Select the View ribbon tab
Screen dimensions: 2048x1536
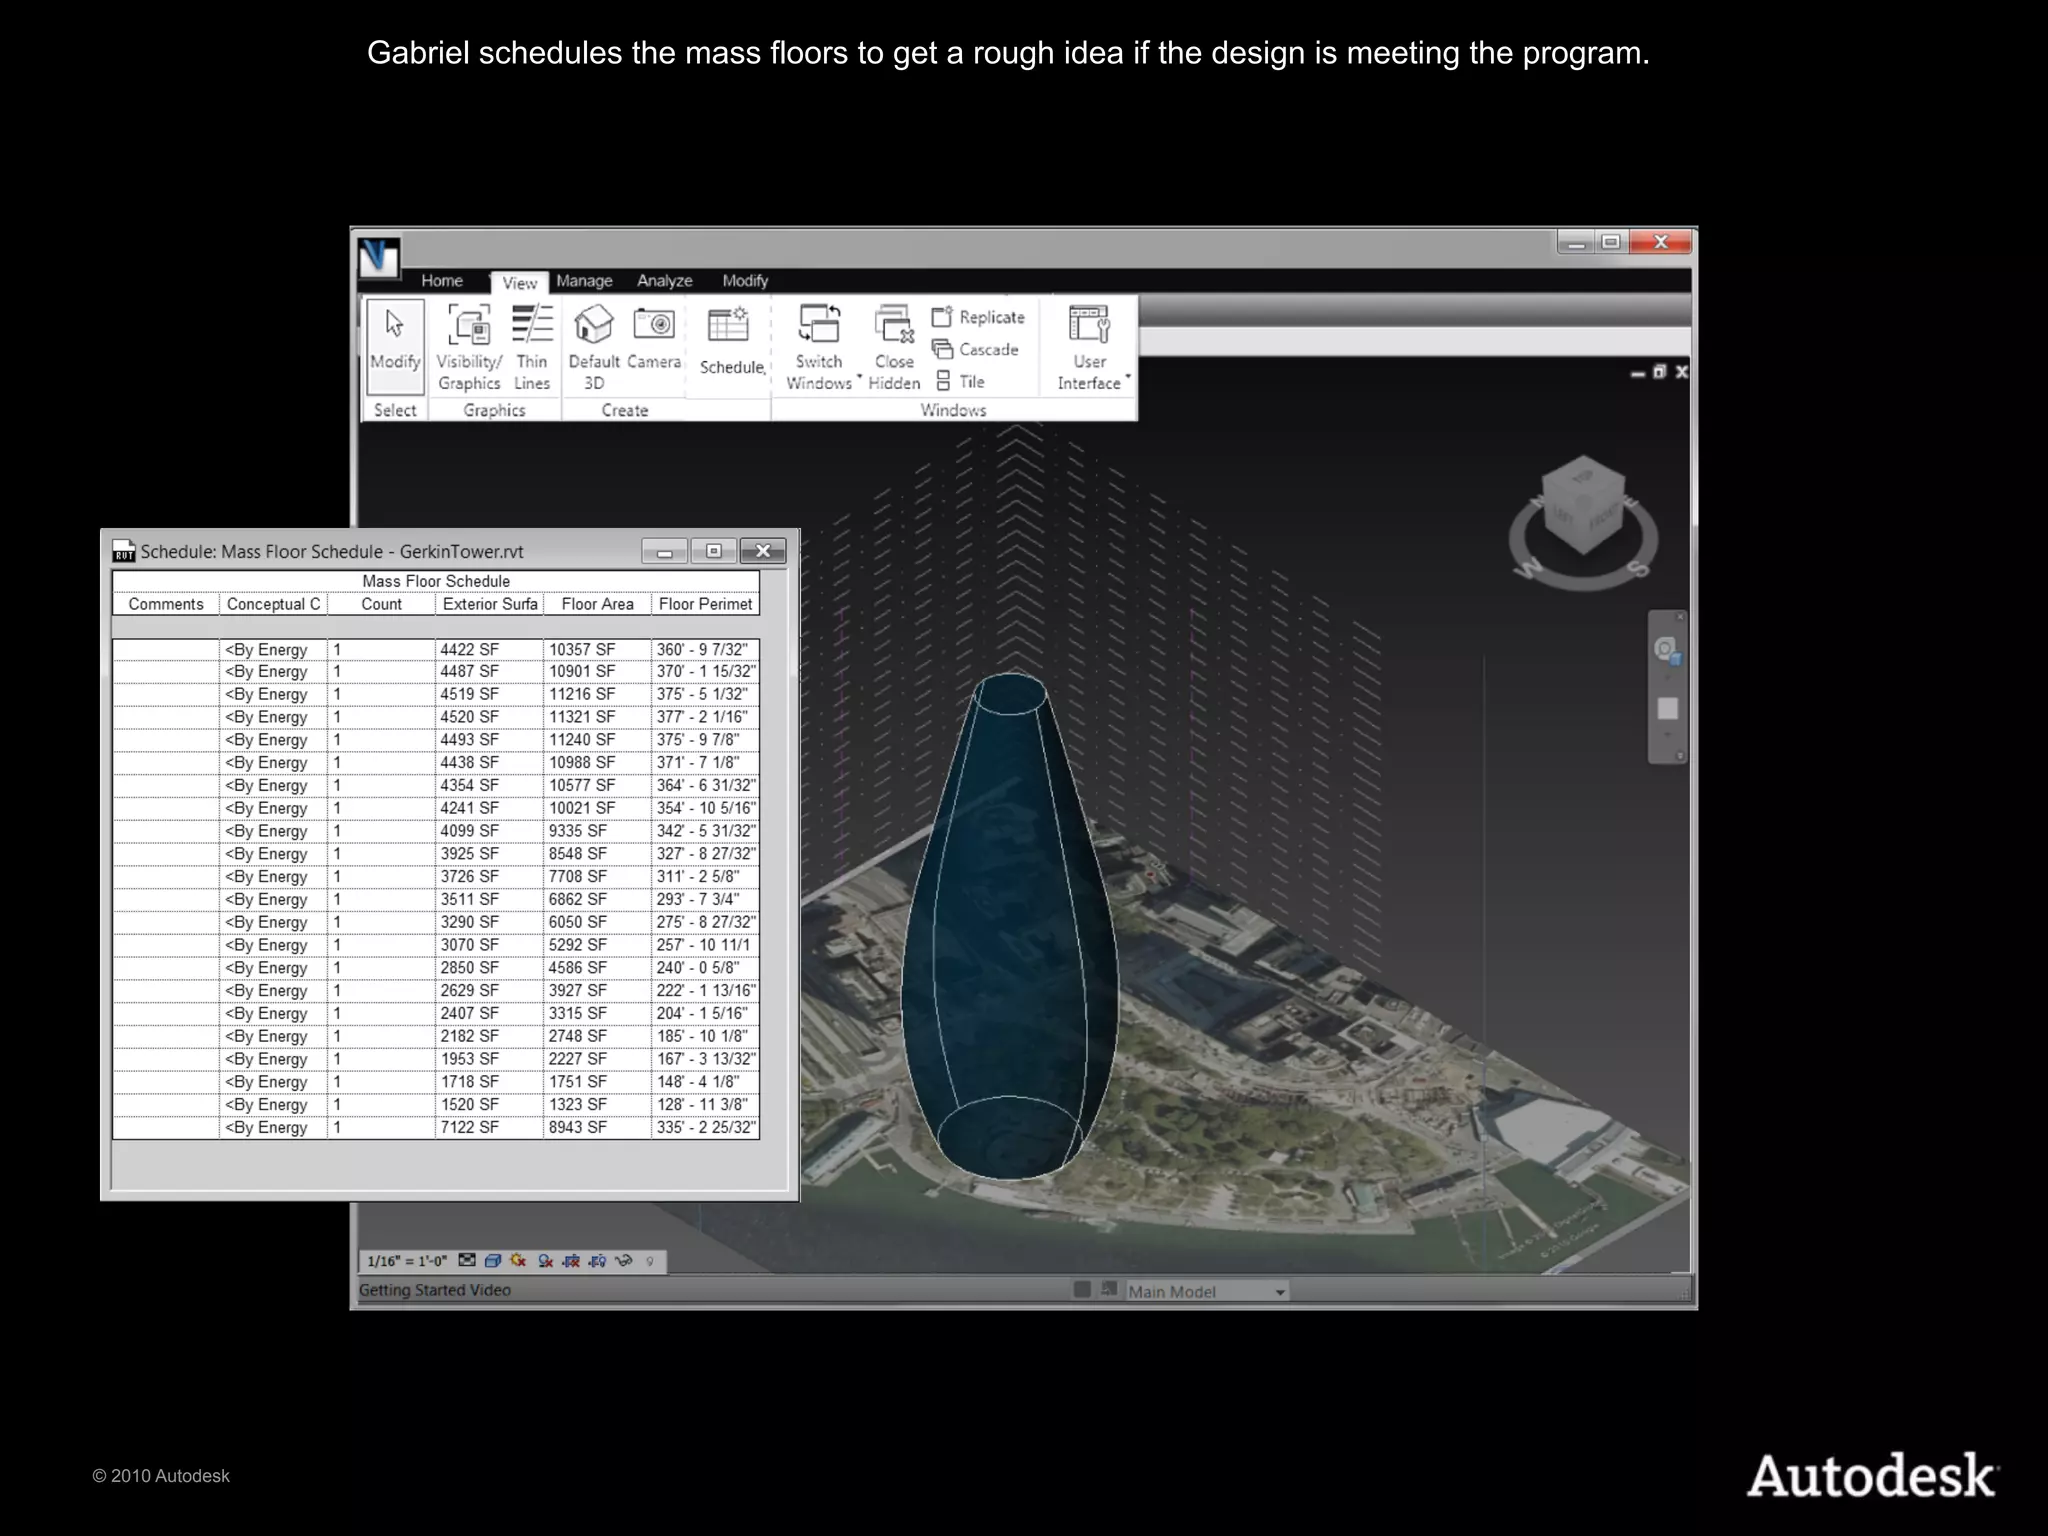(x=519, y=283)
